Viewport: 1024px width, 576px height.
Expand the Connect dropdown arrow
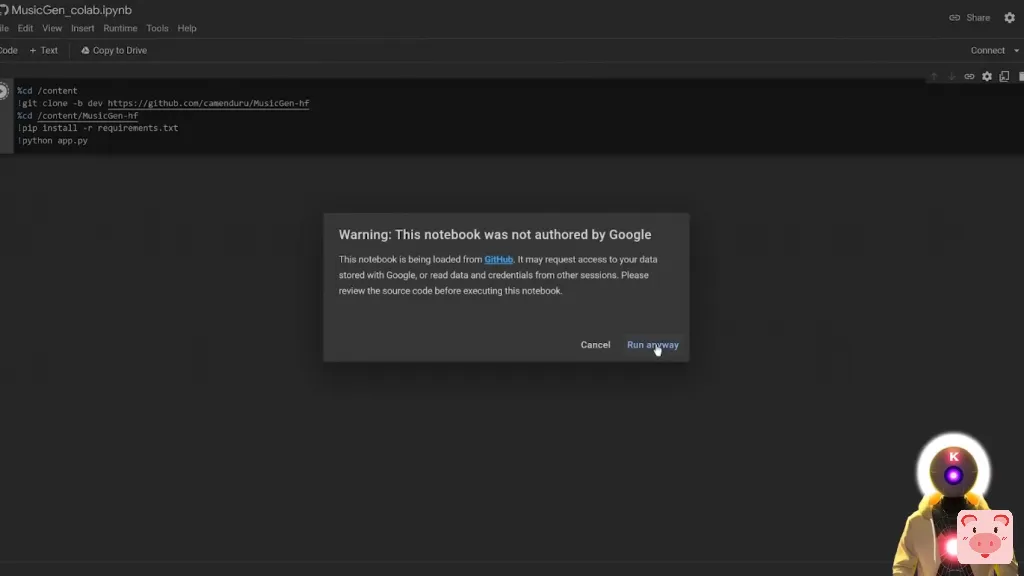coord(1016,50)
